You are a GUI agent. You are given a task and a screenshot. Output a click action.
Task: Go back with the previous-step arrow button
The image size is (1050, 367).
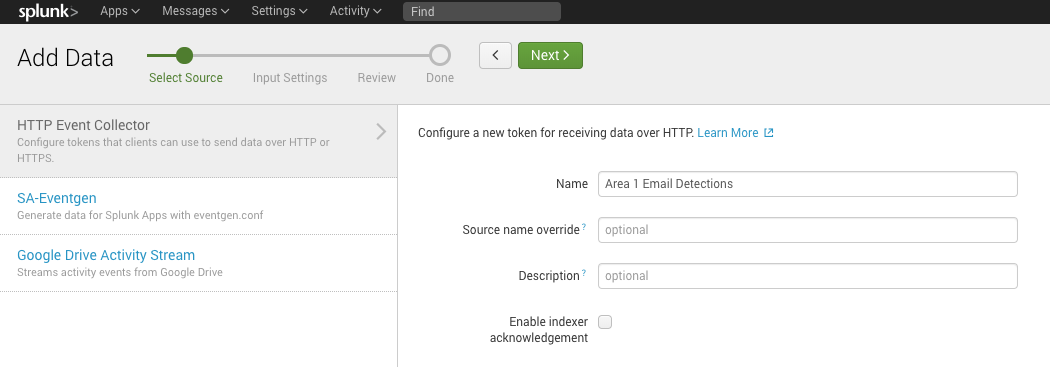tap(496, 56)
